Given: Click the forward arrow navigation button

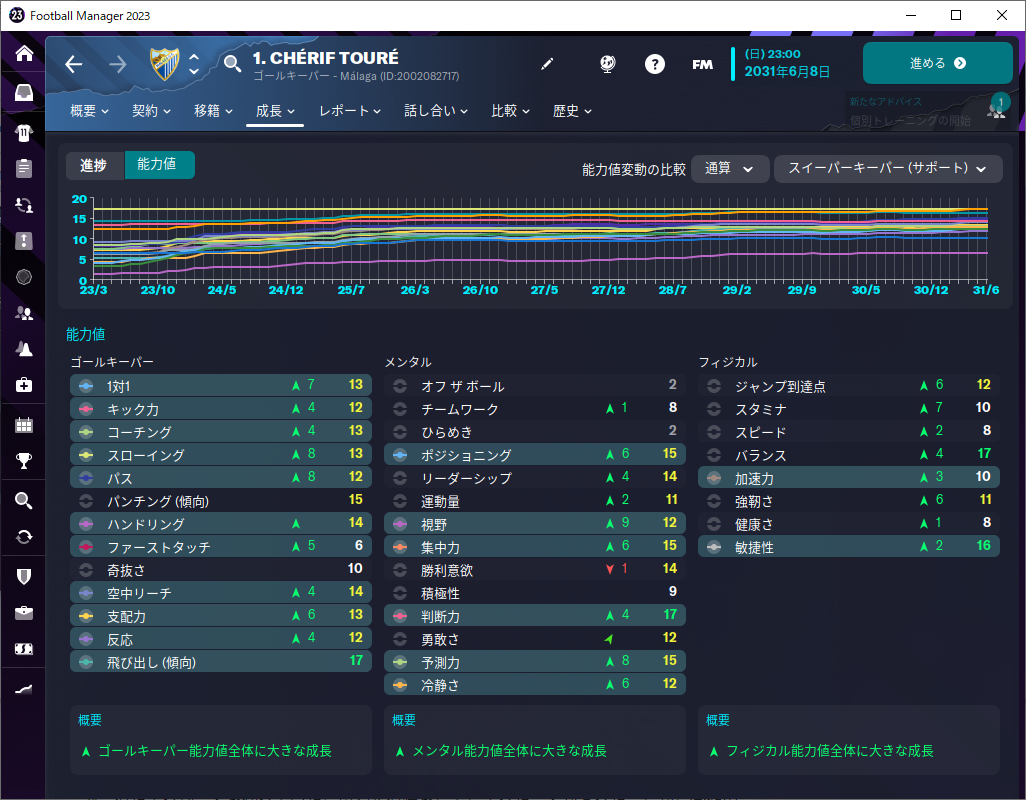Looking at the screenshot, I should (x=118, y=64).
